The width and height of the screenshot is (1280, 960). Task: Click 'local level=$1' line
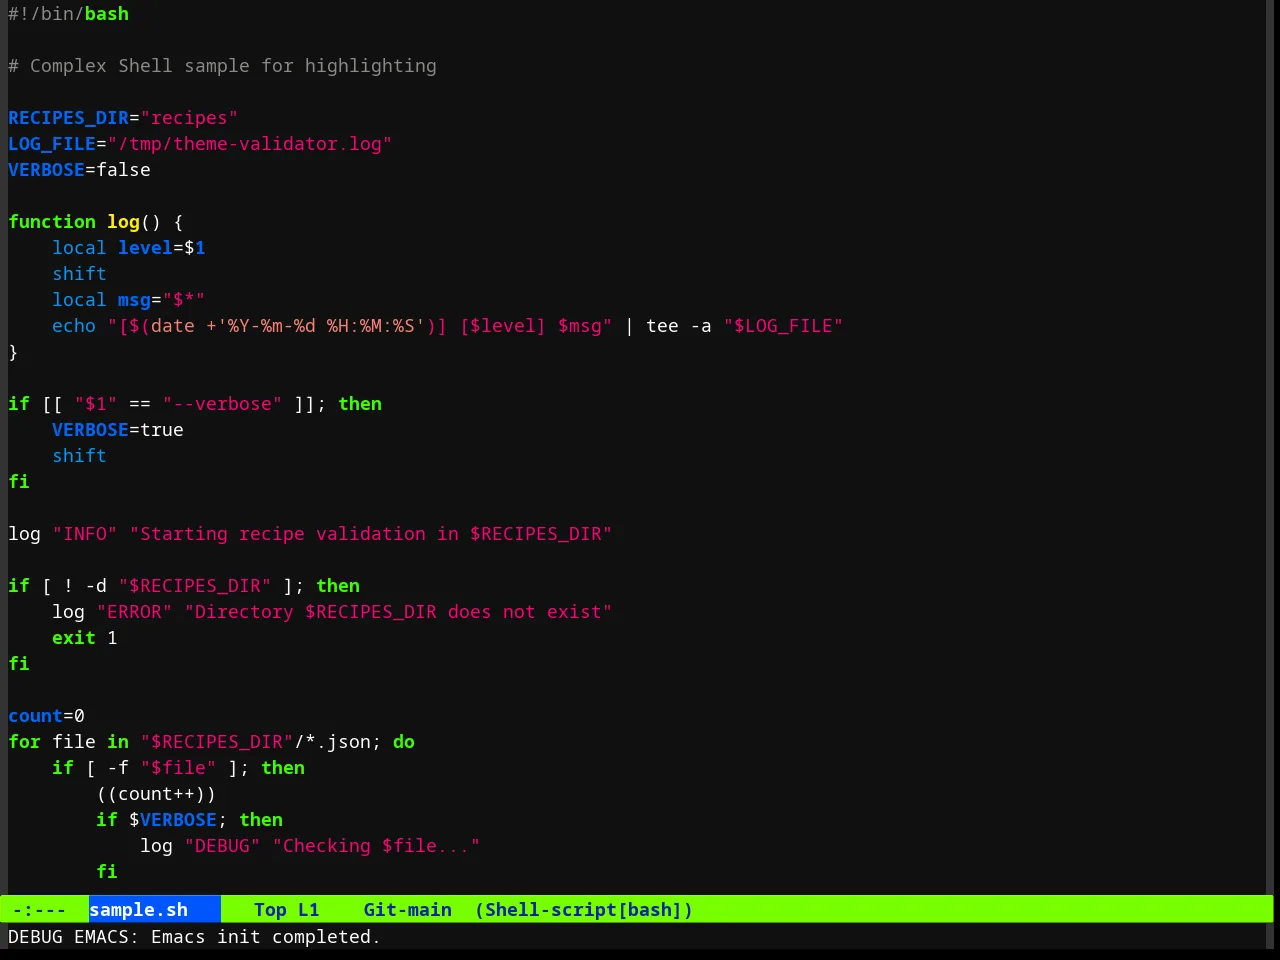(x=129, y=248)
